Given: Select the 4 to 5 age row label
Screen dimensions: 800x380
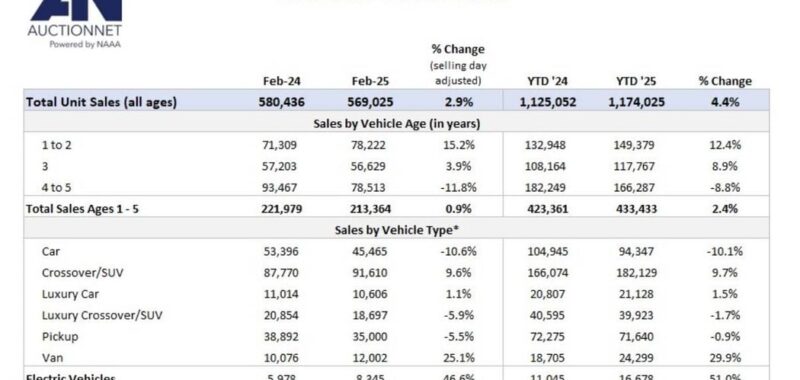Looking at the screenshot, I should pyautogui.click(x=57, y=188).
